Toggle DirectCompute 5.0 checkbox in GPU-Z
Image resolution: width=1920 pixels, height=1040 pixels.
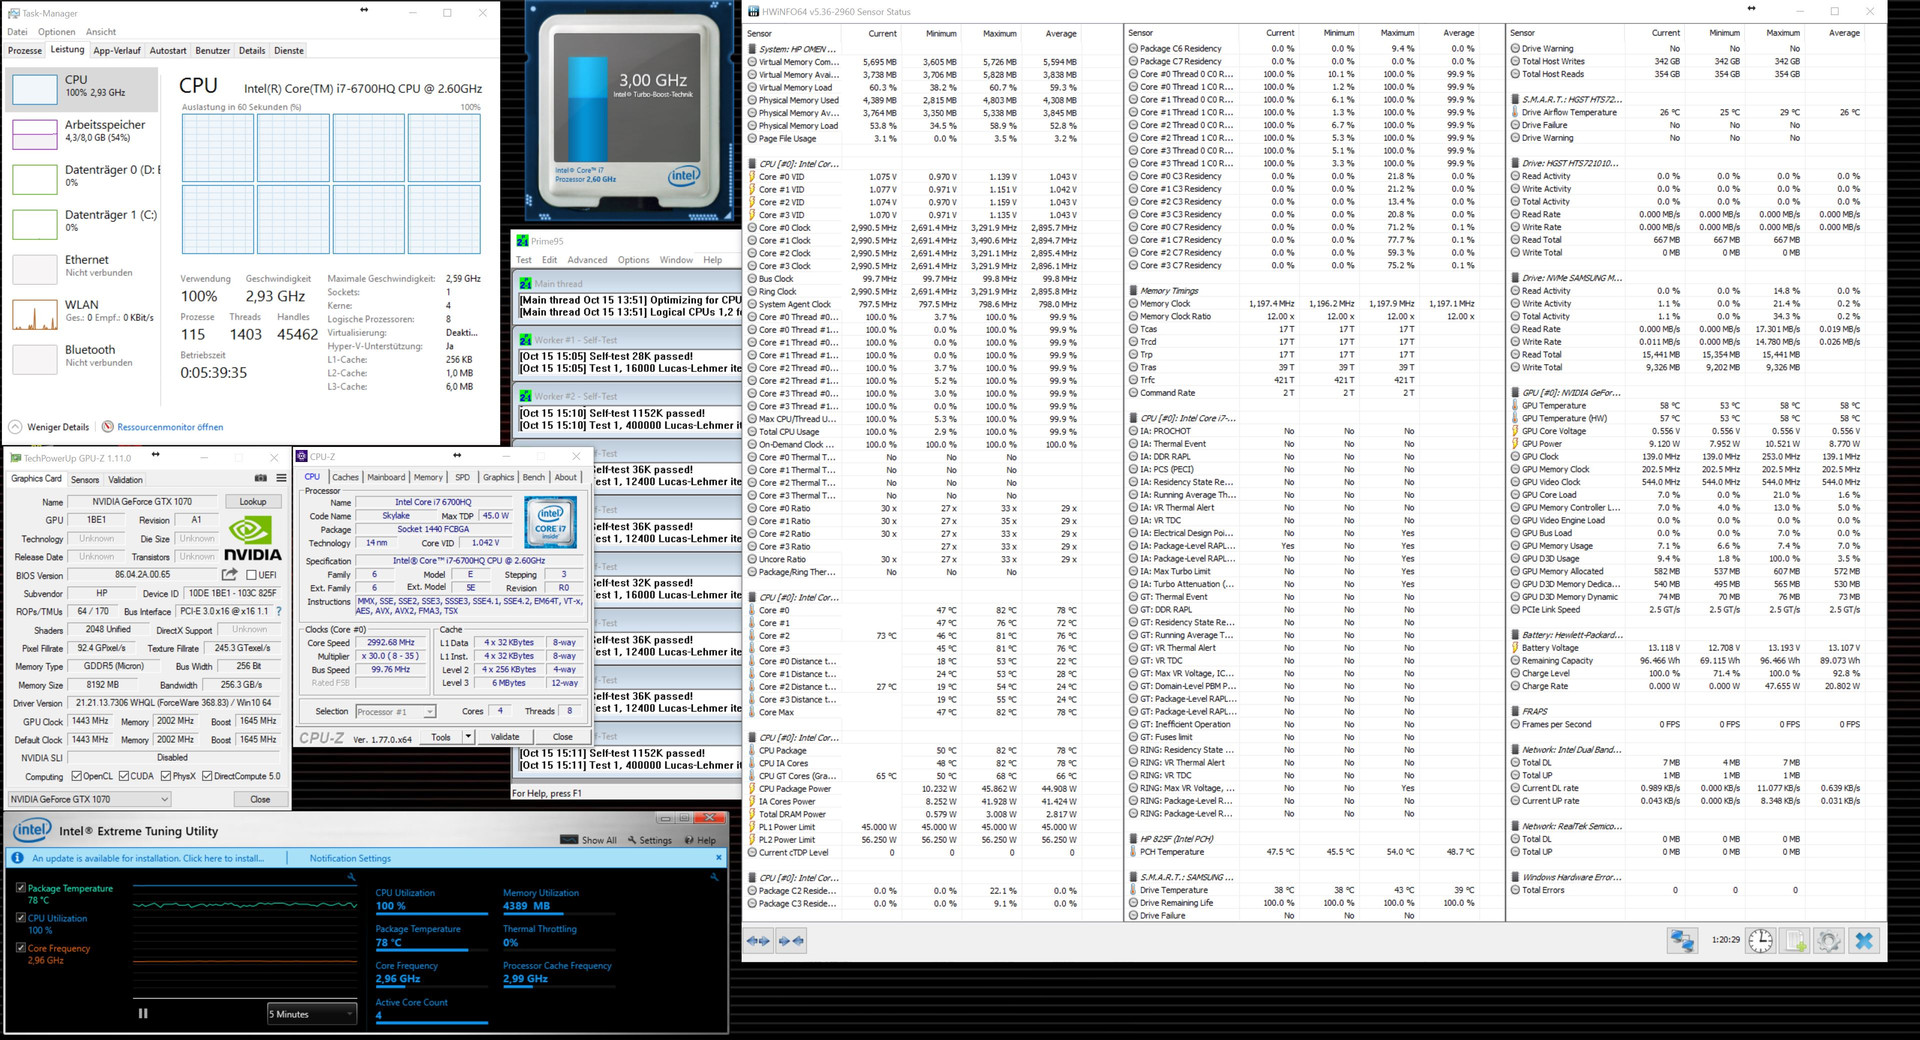[x=207, y=776]
